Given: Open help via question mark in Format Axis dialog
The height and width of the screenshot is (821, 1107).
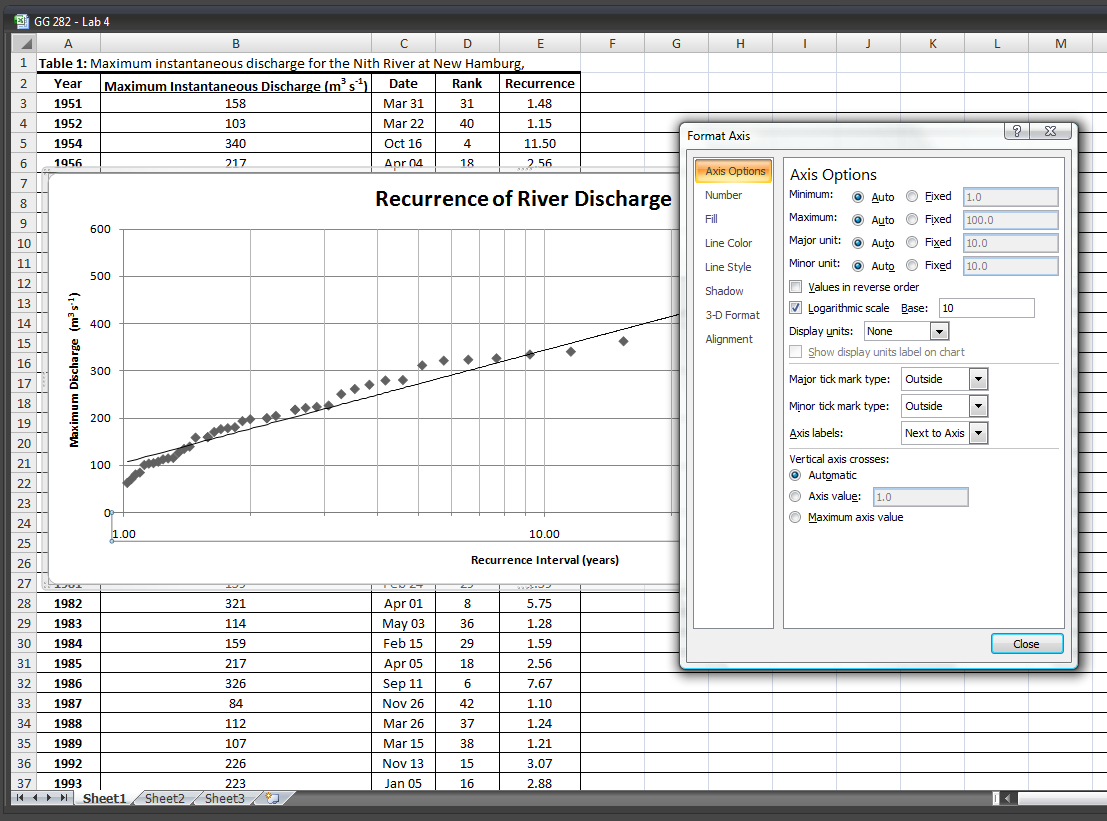Looking at the screenshot, I should coord(1016,131).
